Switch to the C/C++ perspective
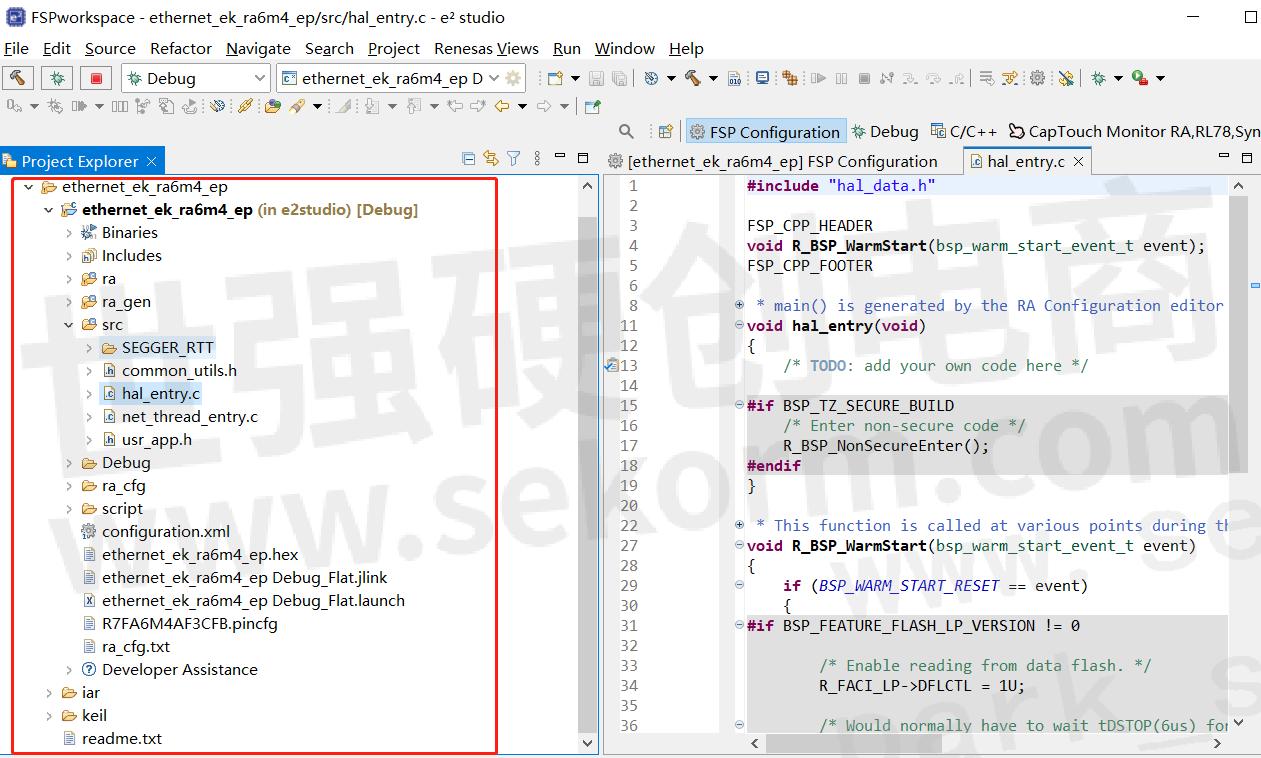Screen dimensions: 1261x758 pos(963,132)
